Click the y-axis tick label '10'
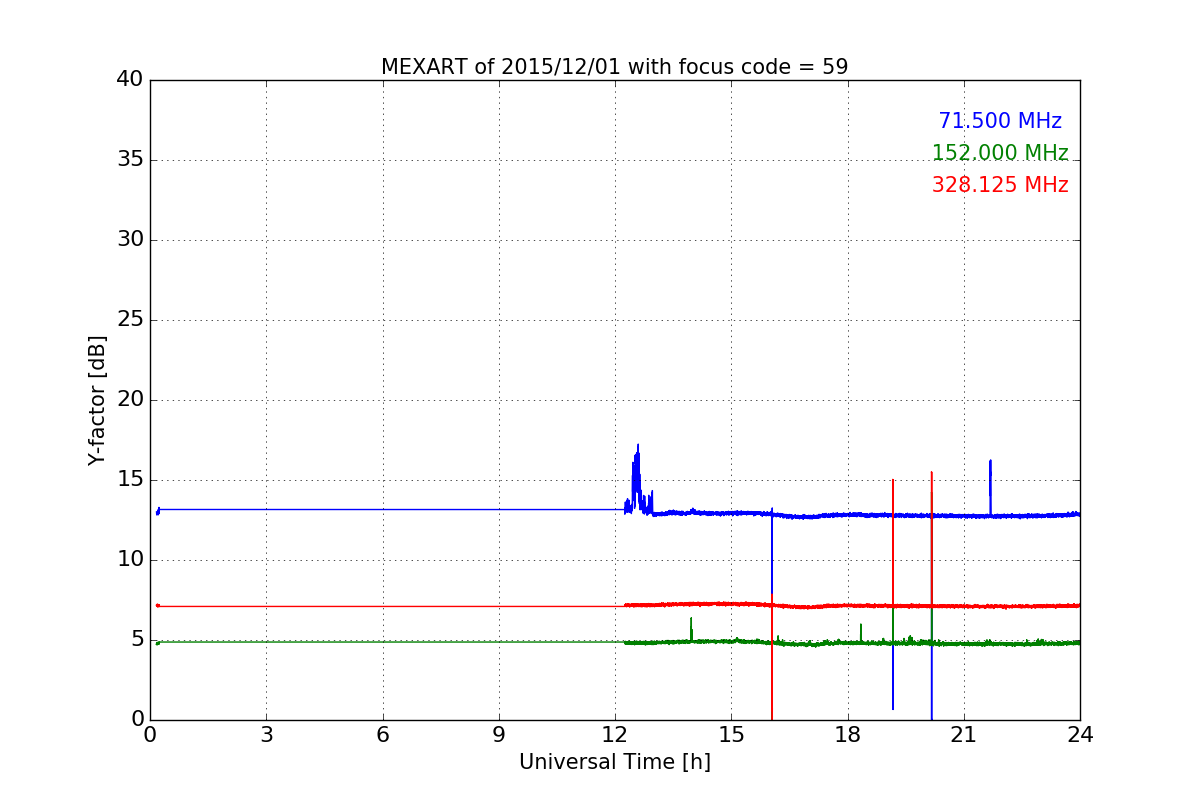This screenshot has height=800, width=1200. coord(130,560)
